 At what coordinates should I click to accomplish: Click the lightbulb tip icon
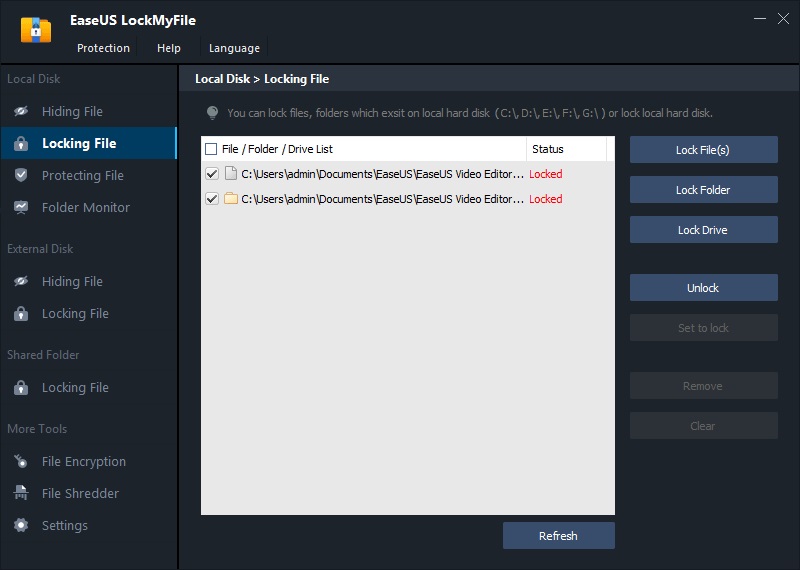tap(212, 113)
